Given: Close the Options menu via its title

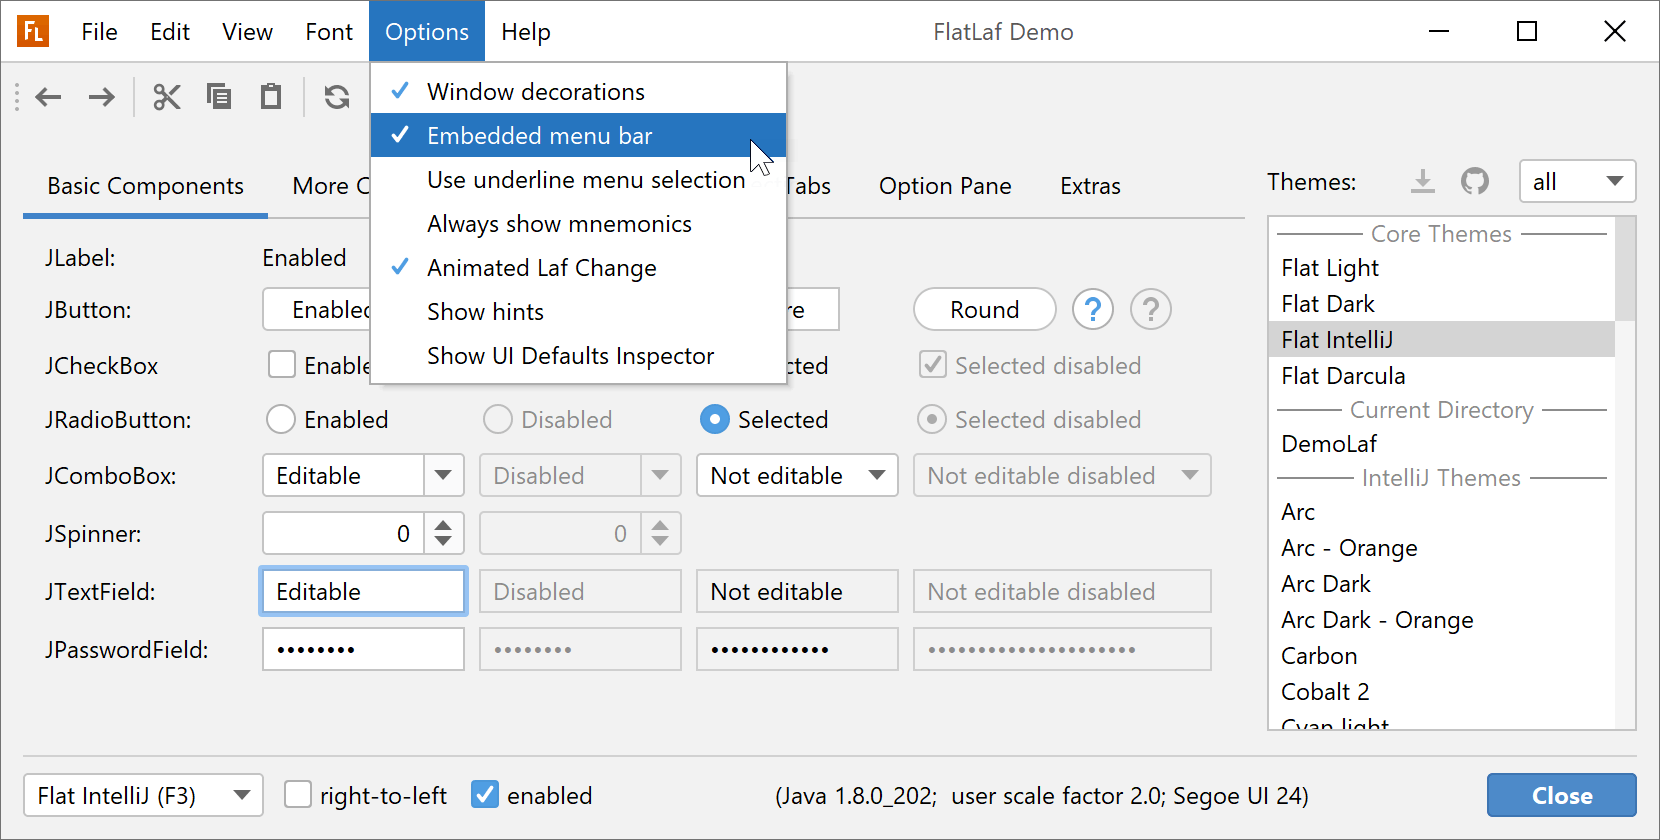Looking at the screenshot, I should (x=427, y=32).
